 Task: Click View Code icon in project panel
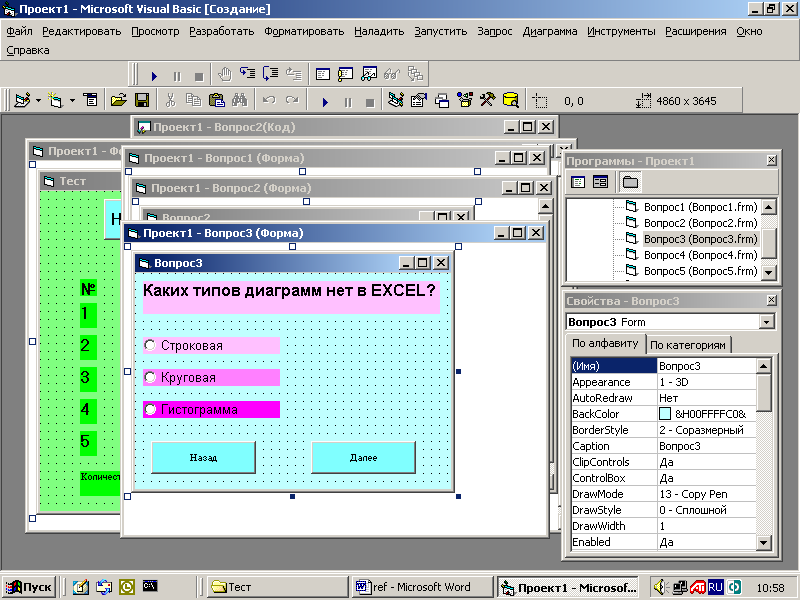point(578,182)
